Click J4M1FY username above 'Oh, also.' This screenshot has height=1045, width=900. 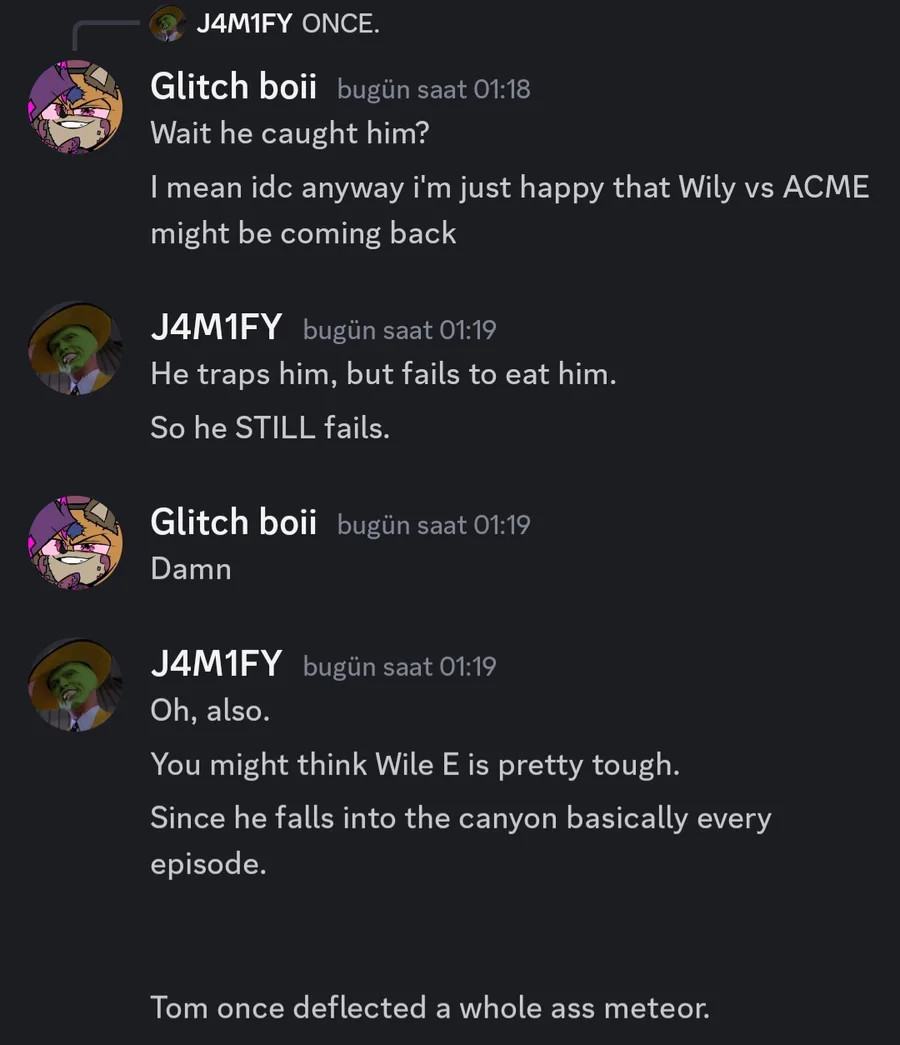pos(216,664)
